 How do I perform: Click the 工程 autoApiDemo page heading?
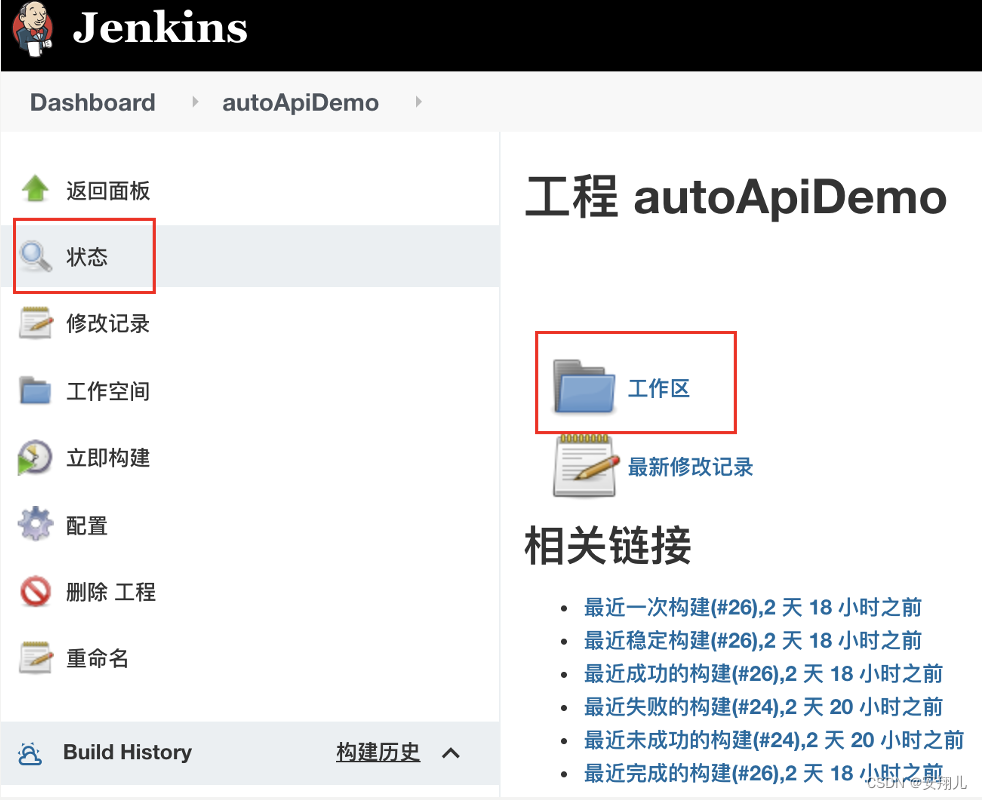click(736, 197)
